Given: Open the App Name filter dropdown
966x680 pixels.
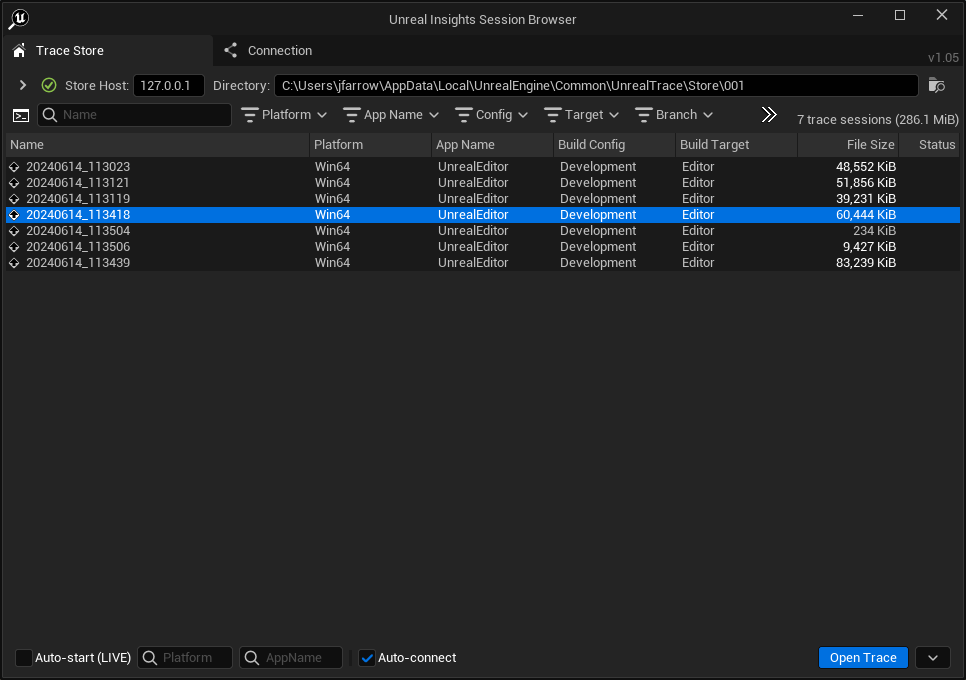Looking at the screenshot, I should pyautogui.click(x=391, y=115).
